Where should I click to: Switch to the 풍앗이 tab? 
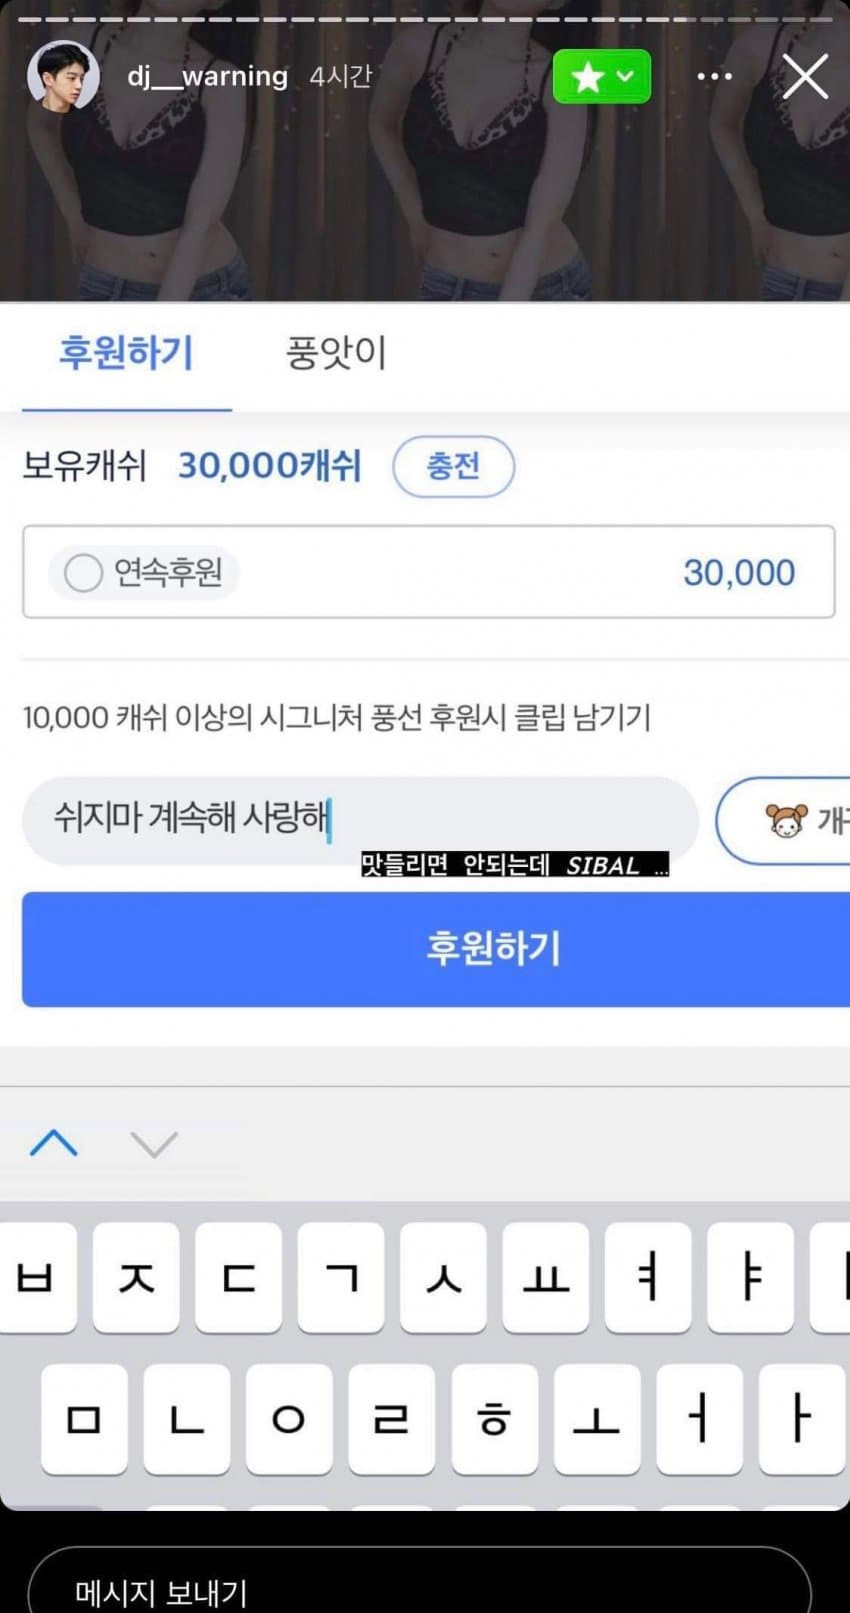click(x=336, y=354)
